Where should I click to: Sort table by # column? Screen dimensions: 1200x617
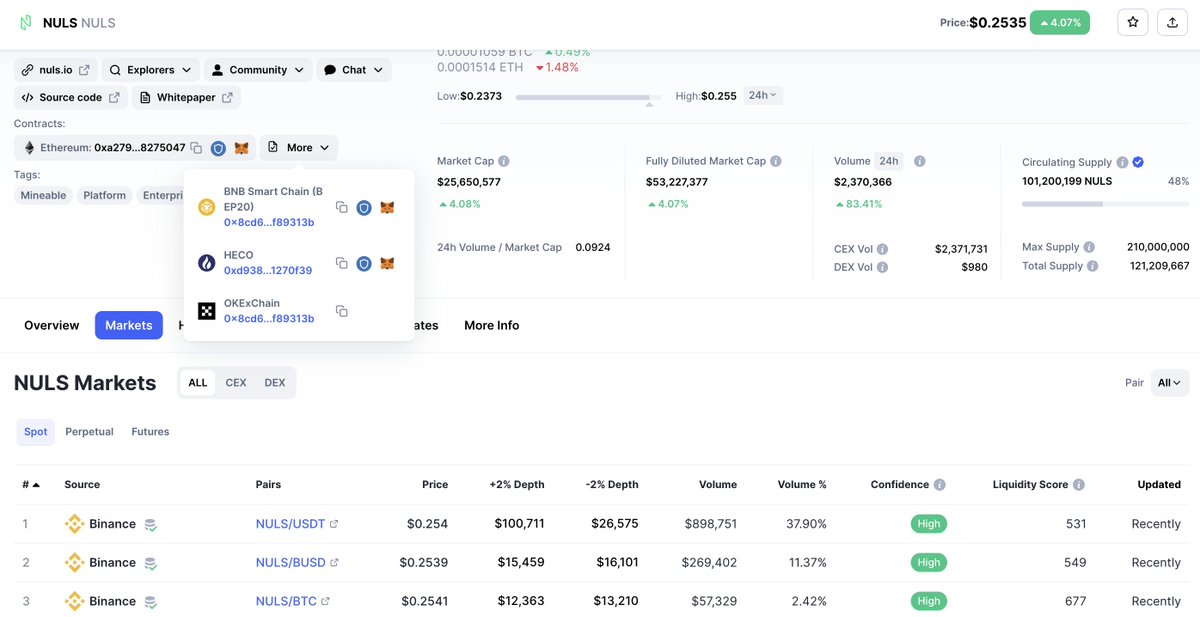[31, 484]
